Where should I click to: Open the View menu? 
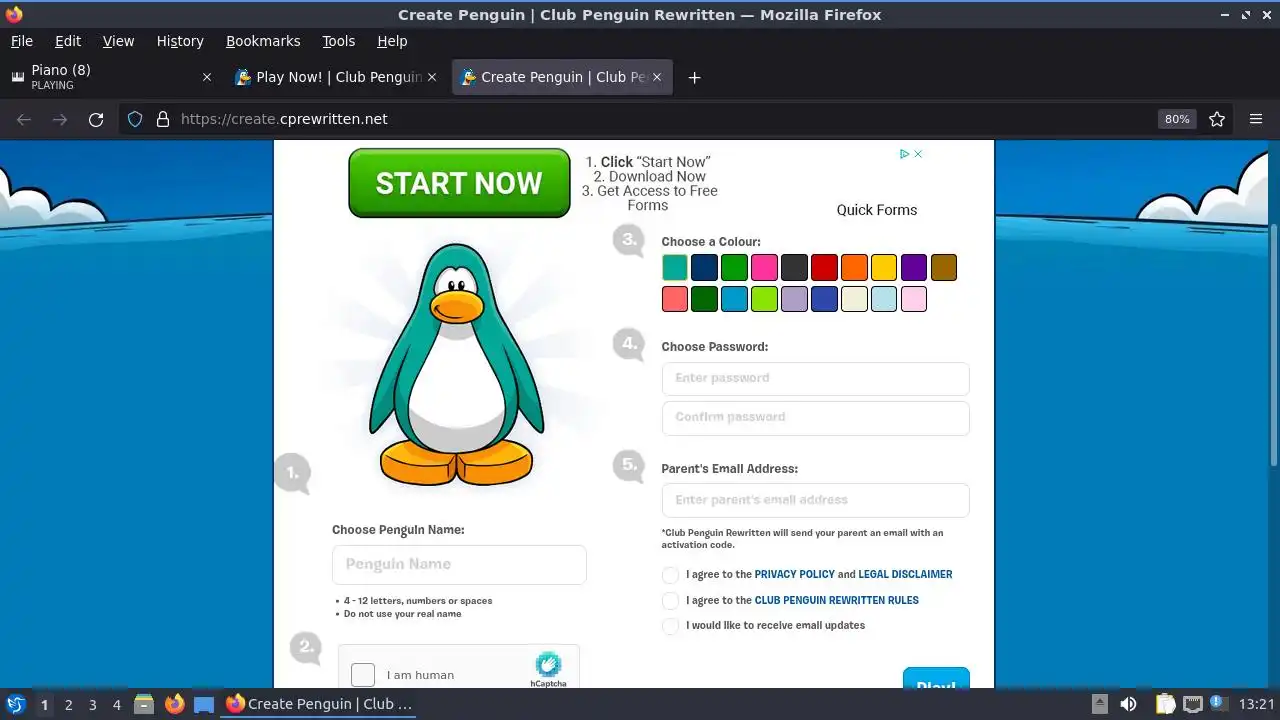(x=118, y=41)
